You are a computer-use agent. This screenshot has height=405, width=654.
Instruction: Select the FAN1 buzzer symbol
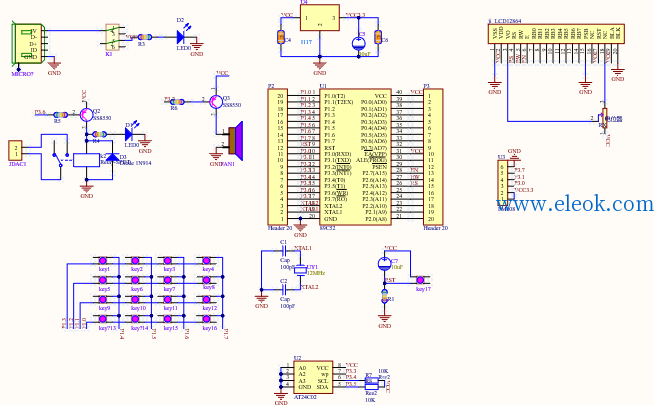235,140
